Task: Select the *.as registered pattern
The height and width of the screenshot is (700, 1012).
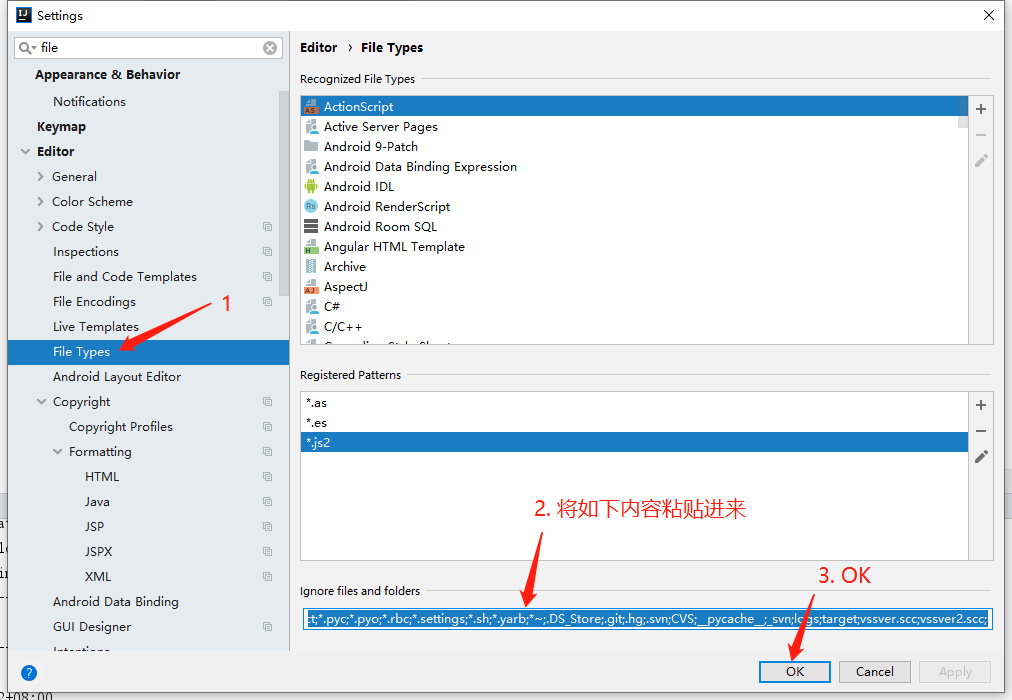Action: click(634, 403)
